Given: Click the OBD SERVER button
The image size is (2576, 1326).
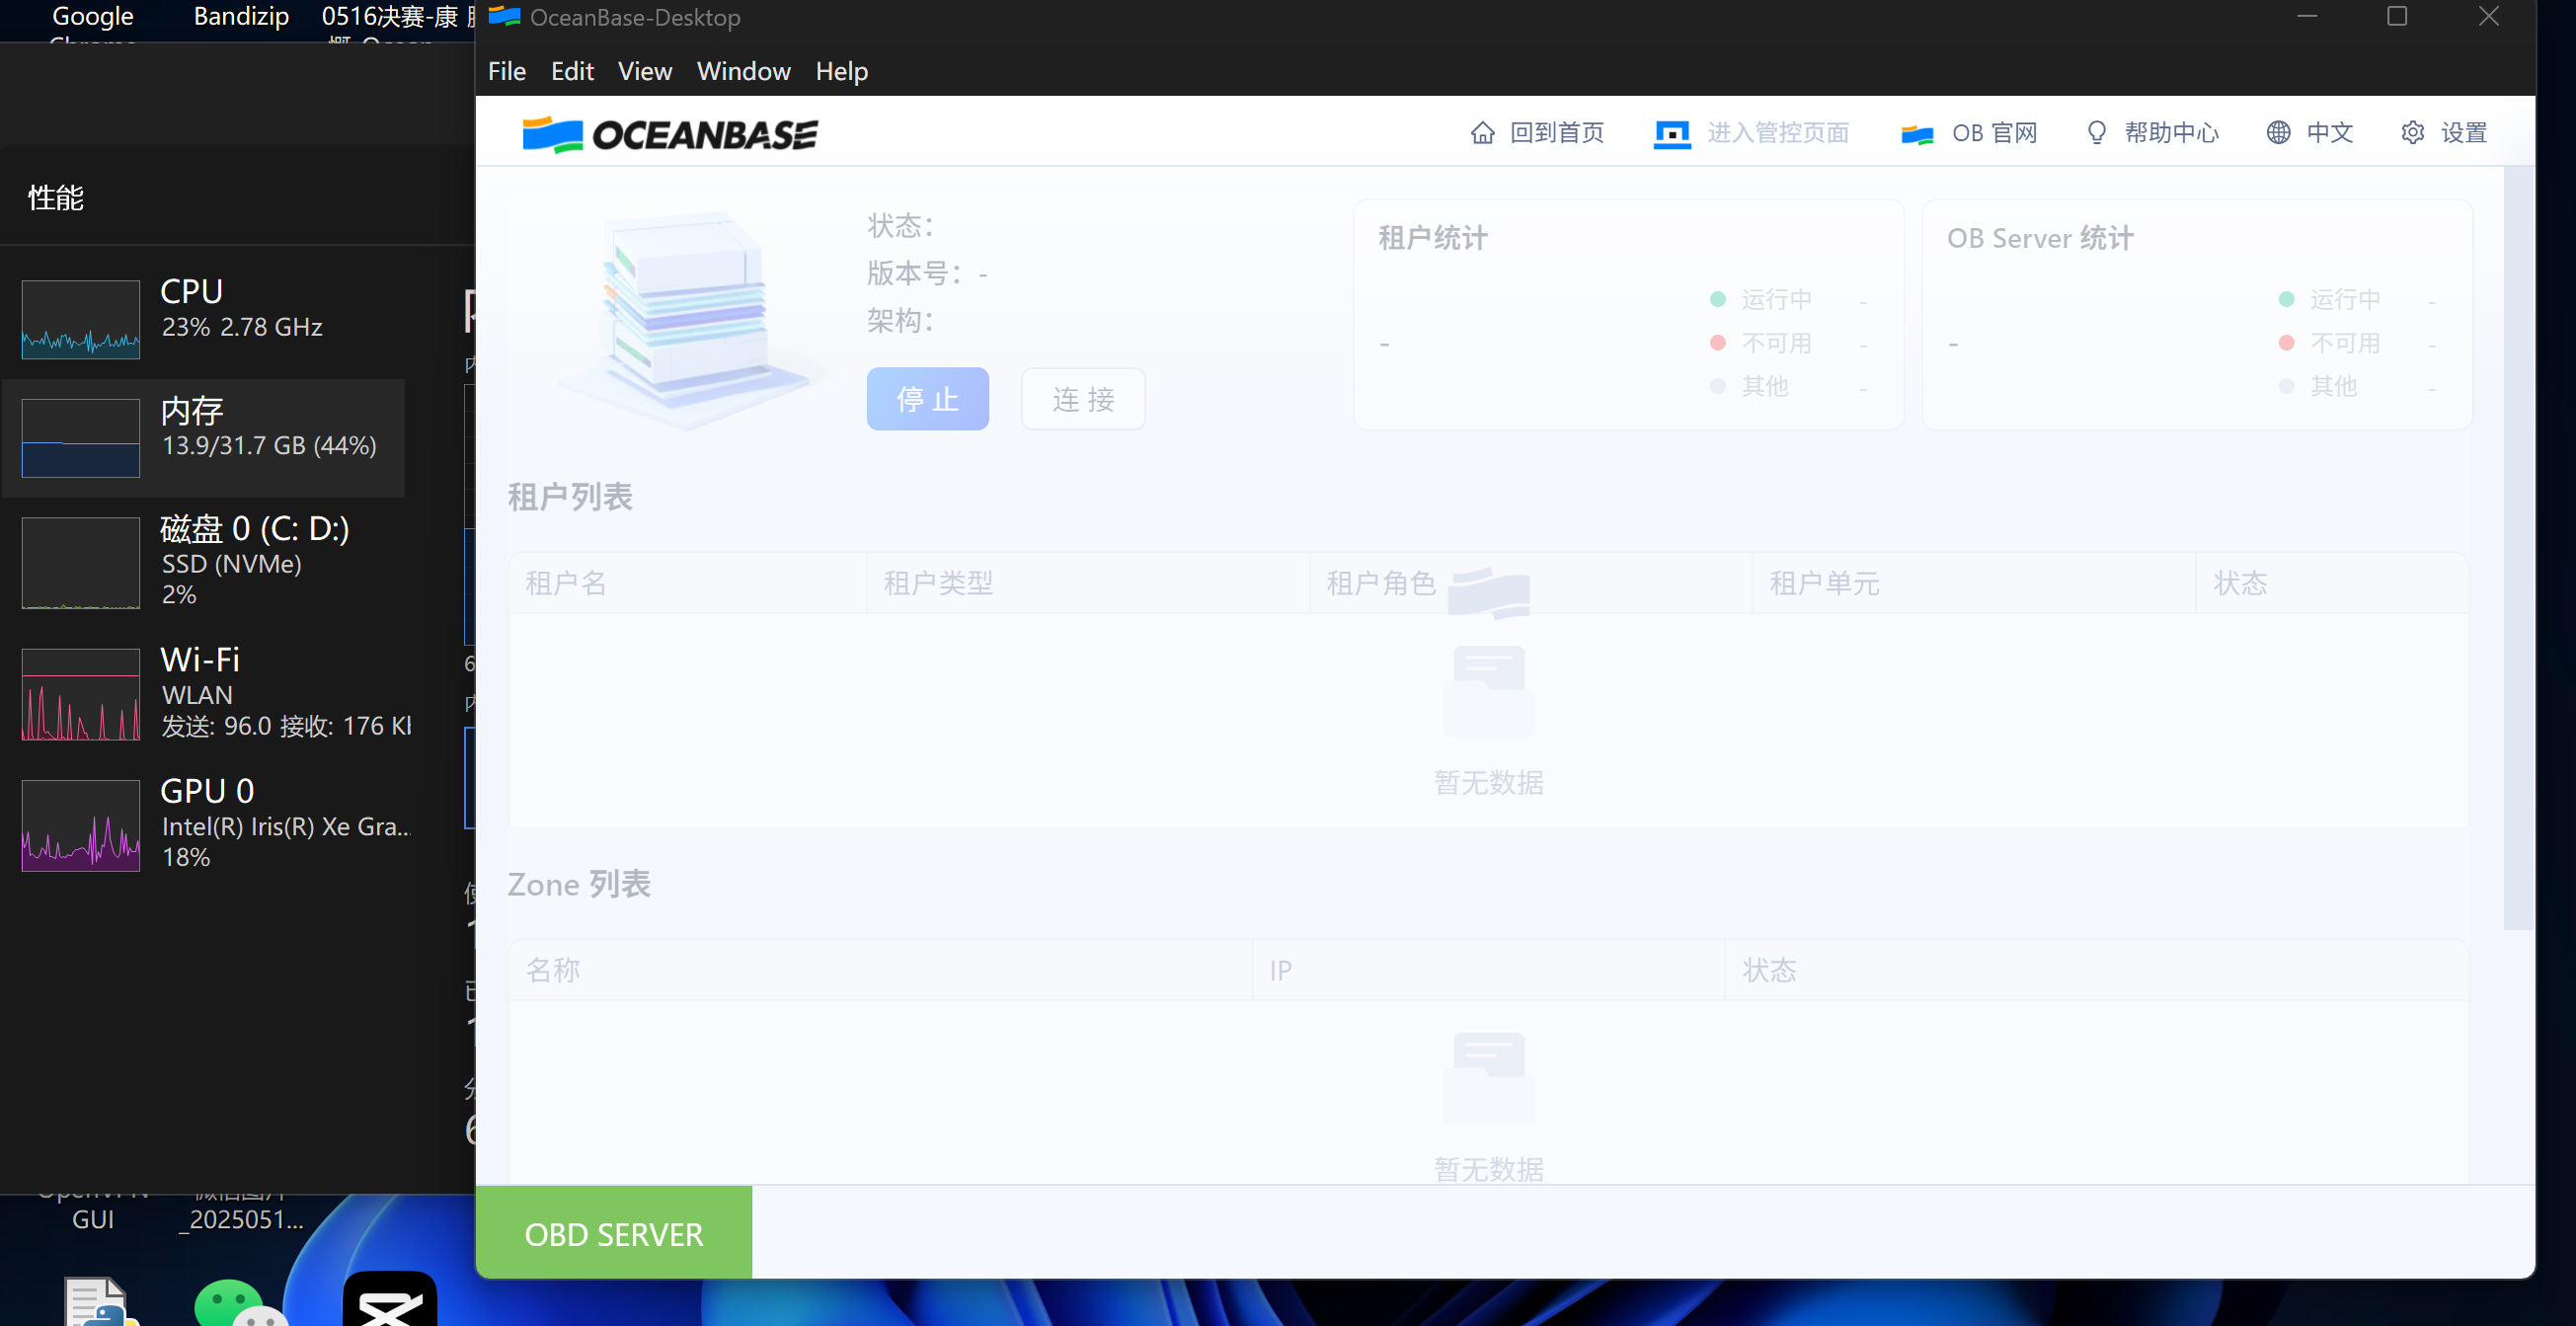Looking at the screenshot, I should point(613,1233).
